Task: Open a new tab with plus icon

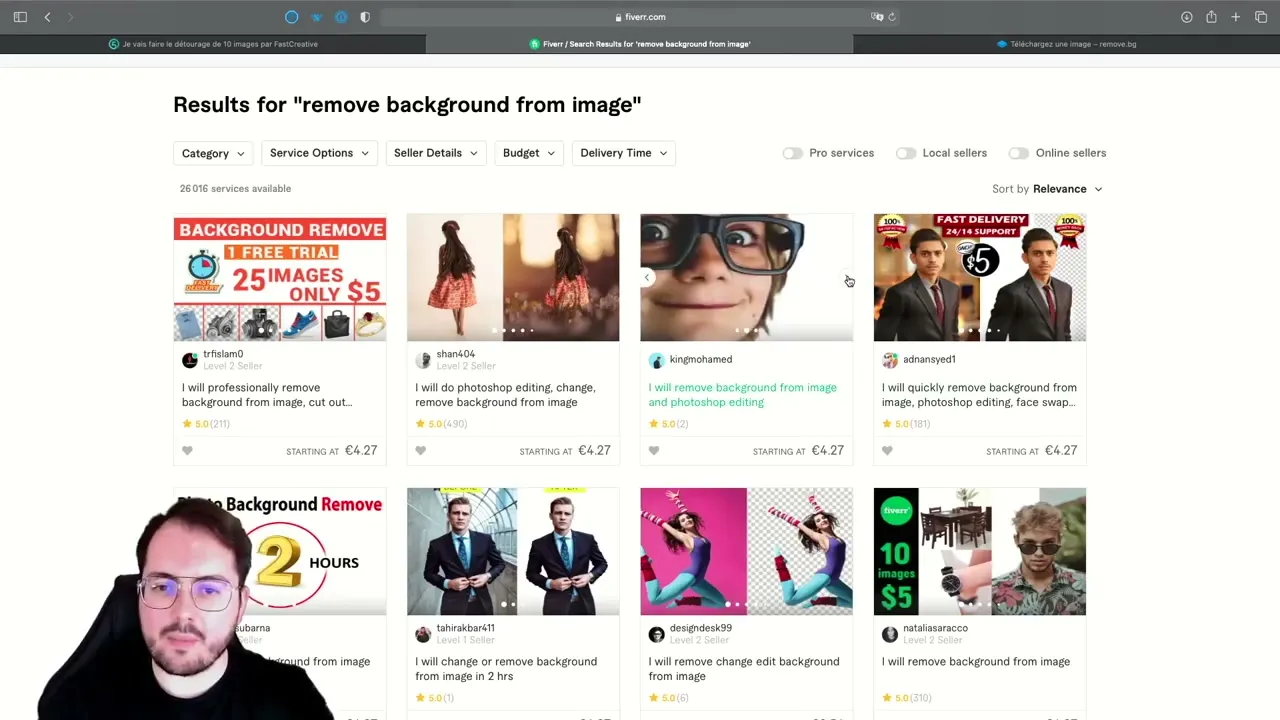Action: [x=1236, y=17]
